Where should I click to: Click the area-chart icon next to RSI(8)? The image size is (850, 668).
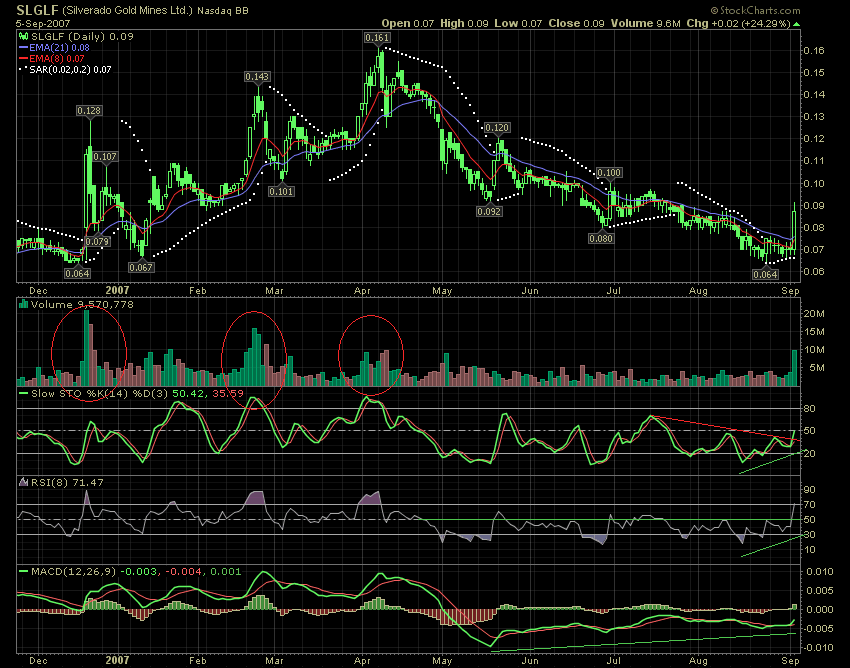click(23, 482)
